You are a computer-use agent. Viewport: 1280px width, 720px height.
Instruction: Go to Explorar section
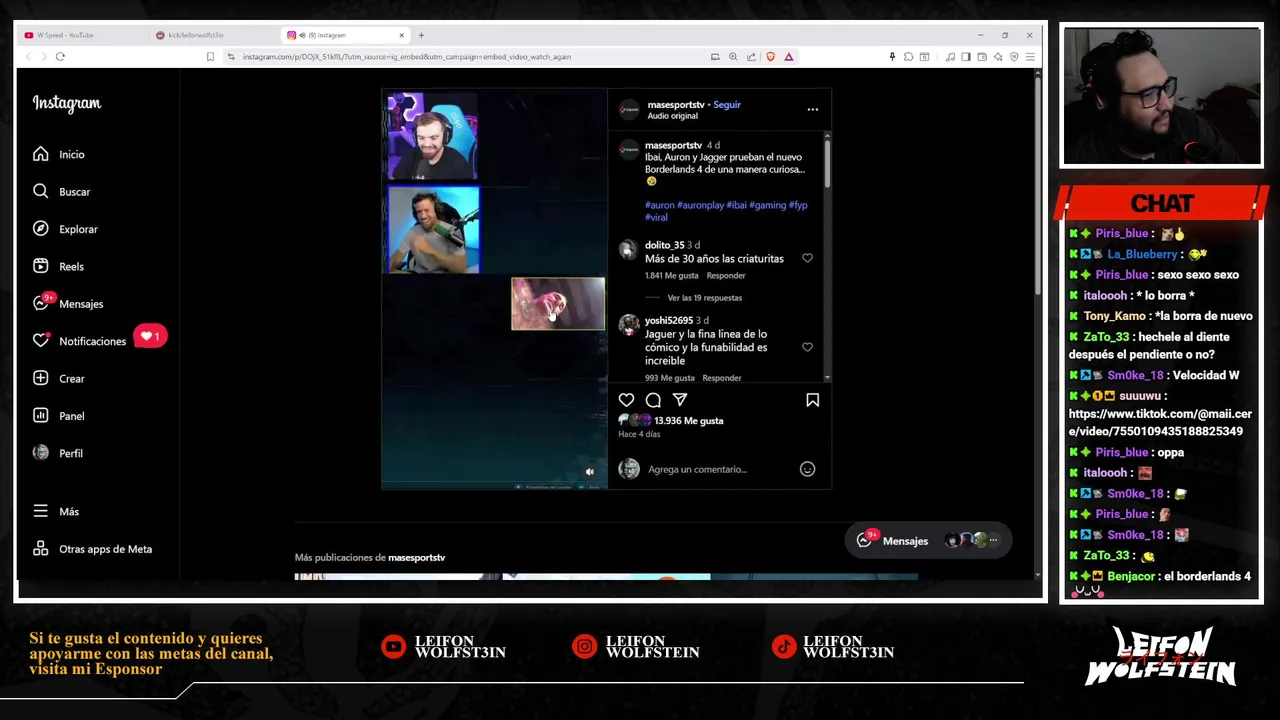(x=65, y=229)
